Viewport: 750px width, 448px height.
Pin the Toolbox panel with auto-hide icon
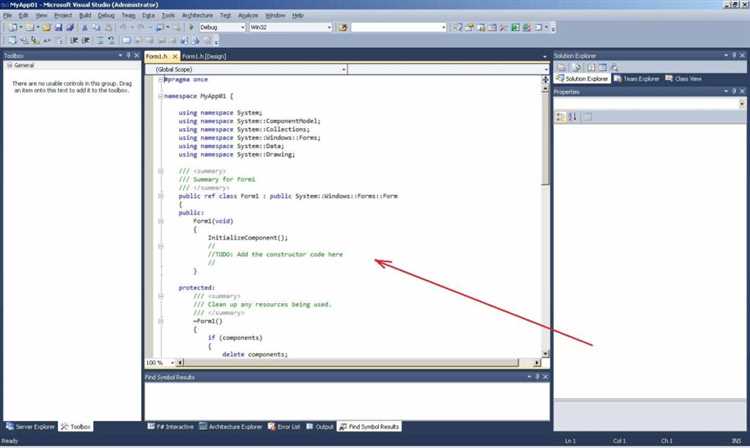point(128,55)
